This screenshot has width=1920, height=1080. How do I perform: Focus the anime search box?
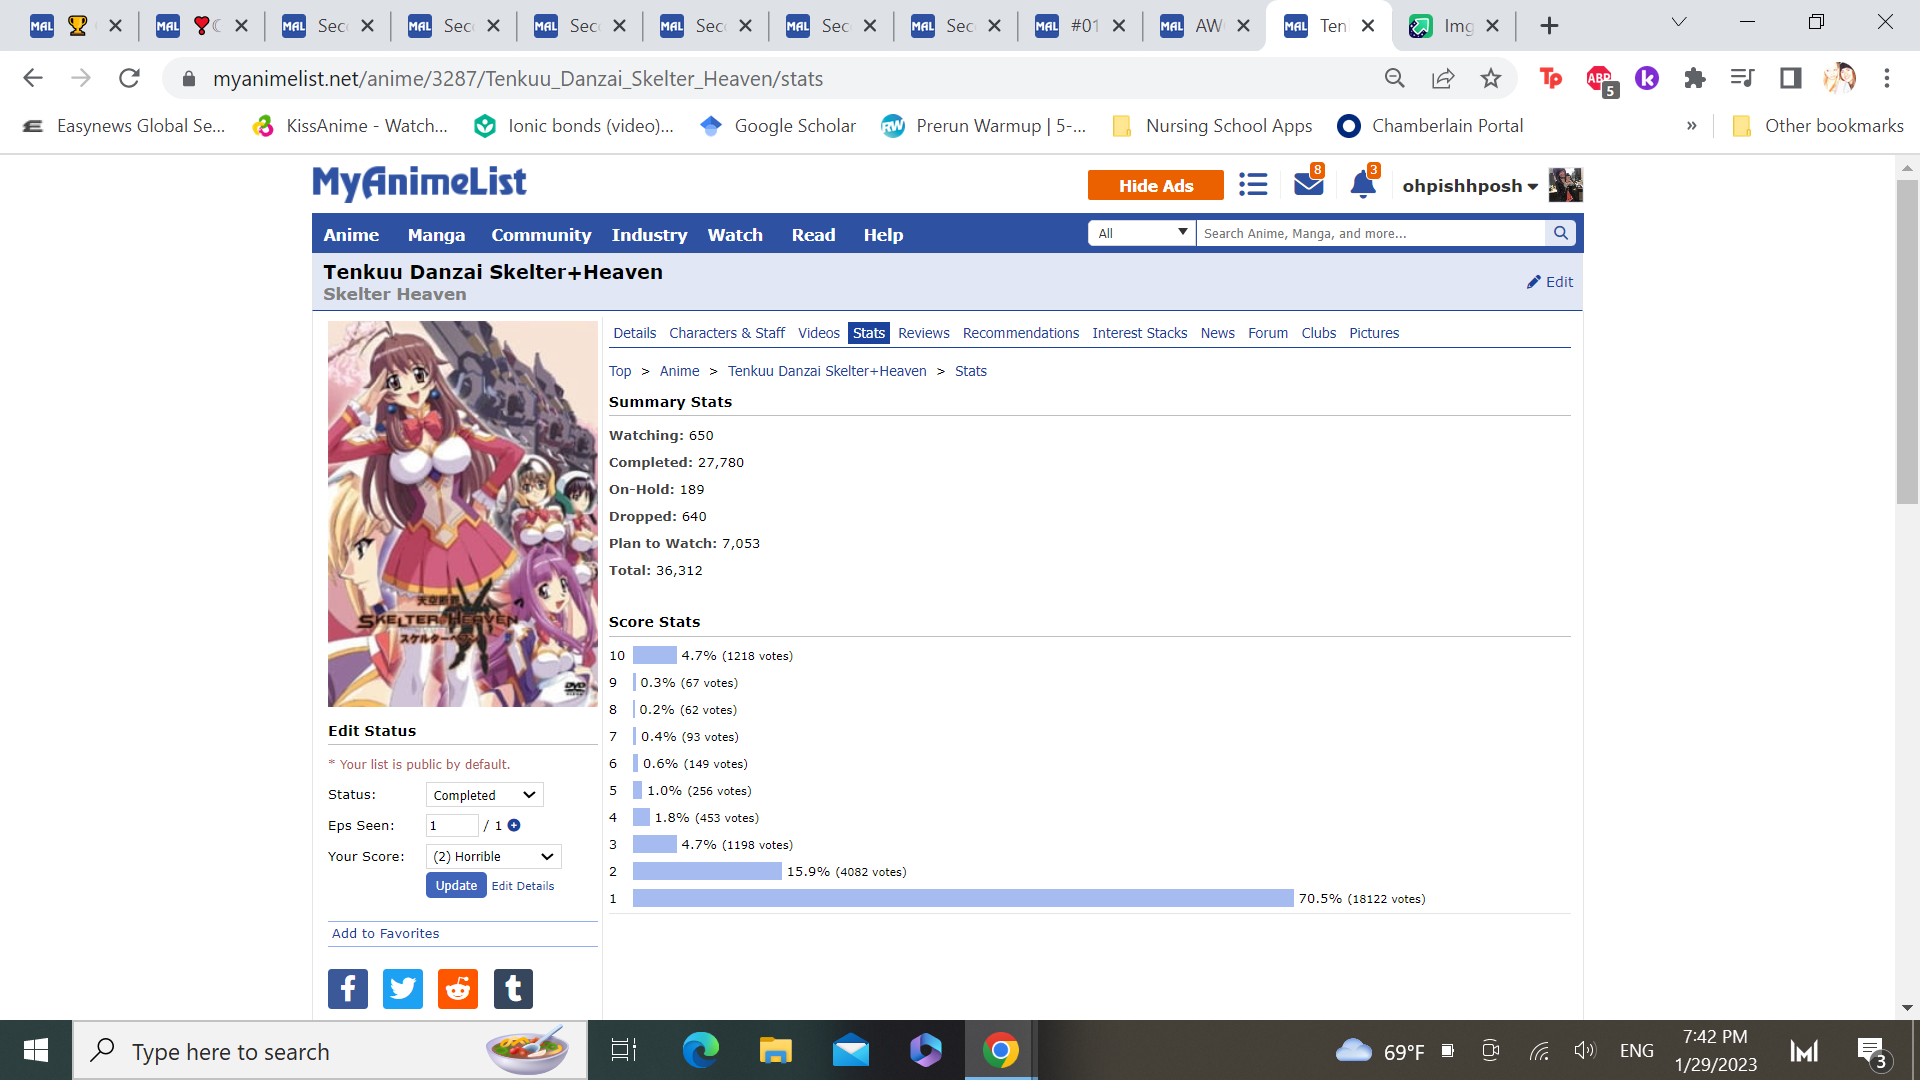point(1370,233)
